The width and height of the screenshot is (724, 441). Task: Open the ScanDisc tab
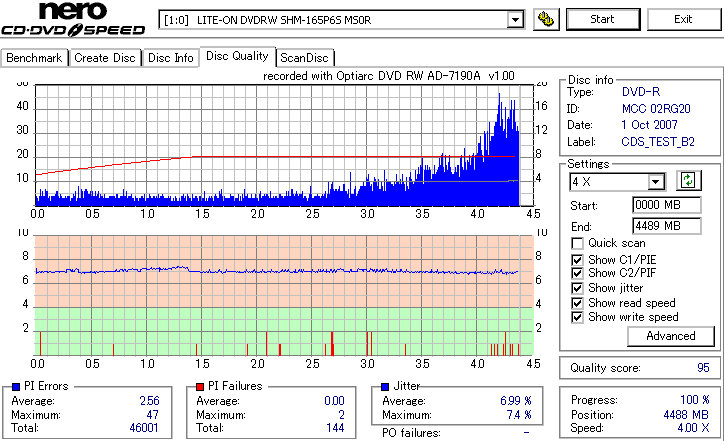pyautogui.click(x=304, y=58)
